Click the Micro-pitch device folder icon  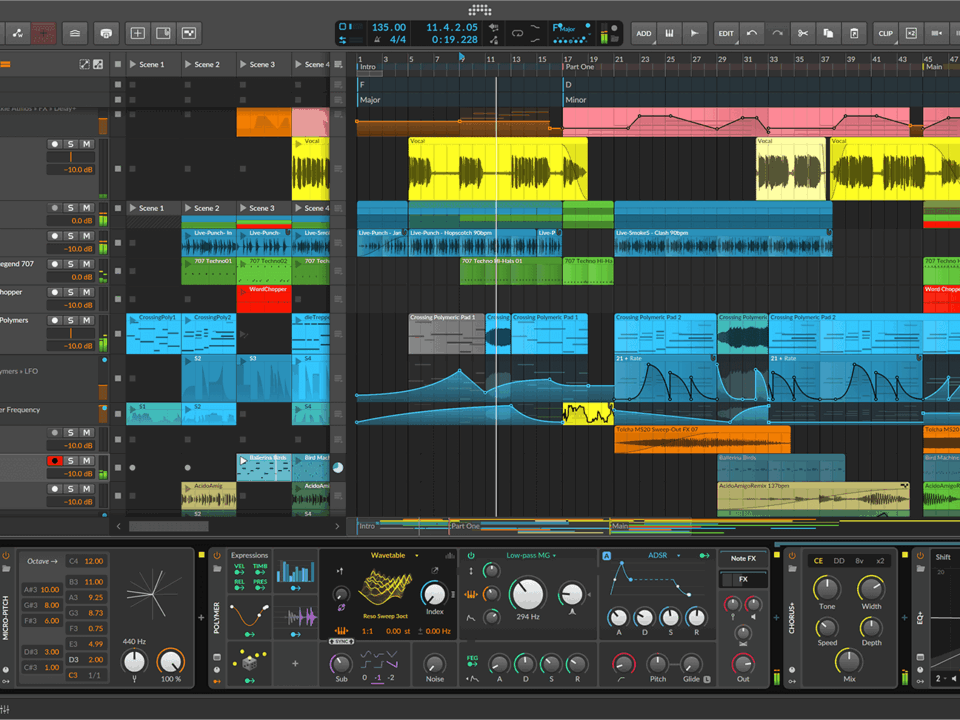(7, 570)
